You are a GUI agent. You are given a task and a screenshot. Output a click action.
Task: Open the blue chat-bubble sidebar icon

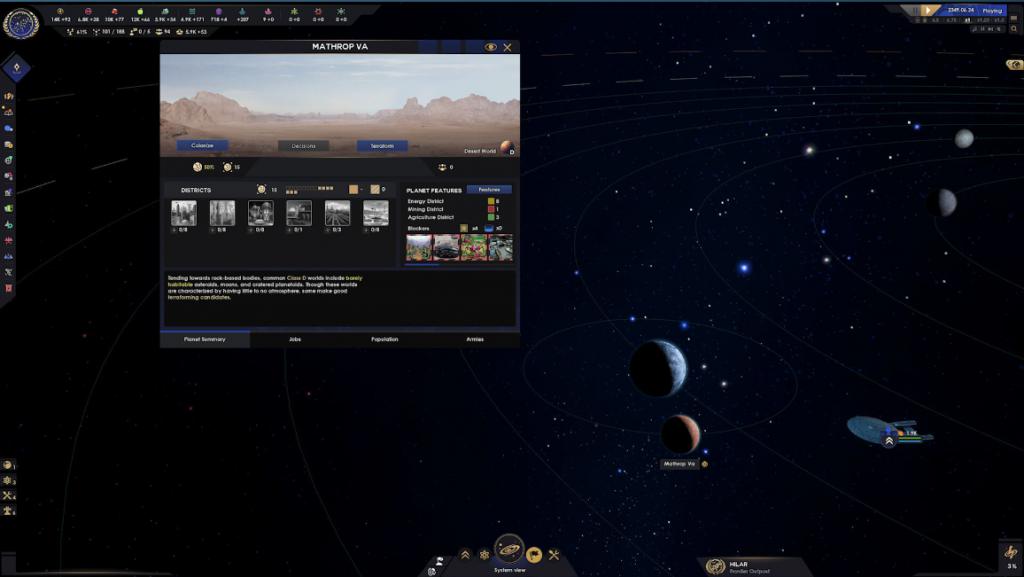pyautogui.click(x=8, y=129)
